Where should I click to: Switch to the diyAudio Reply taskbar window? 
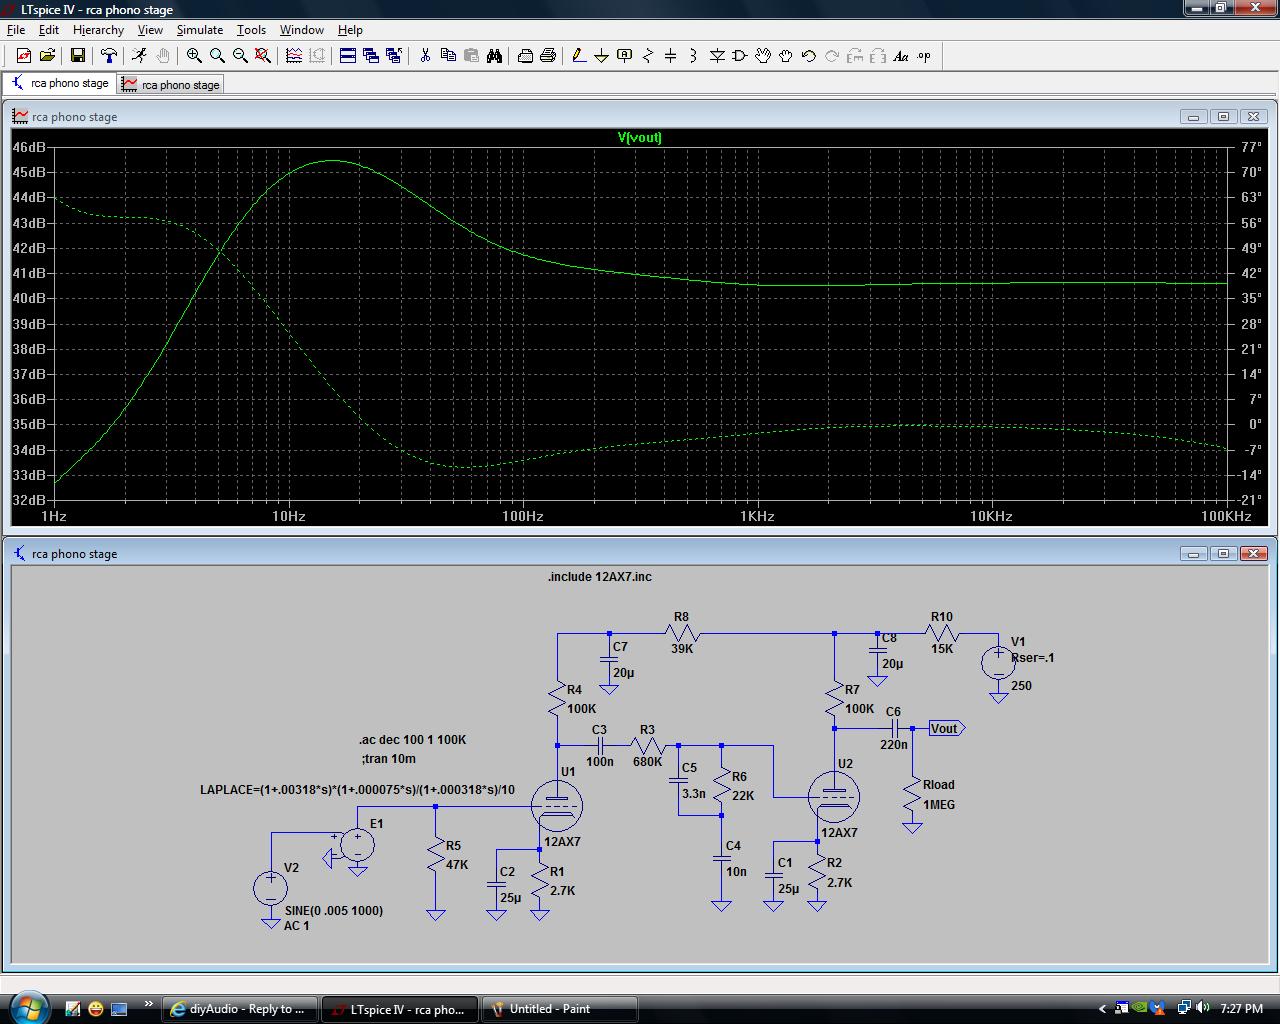point(240,1009)
